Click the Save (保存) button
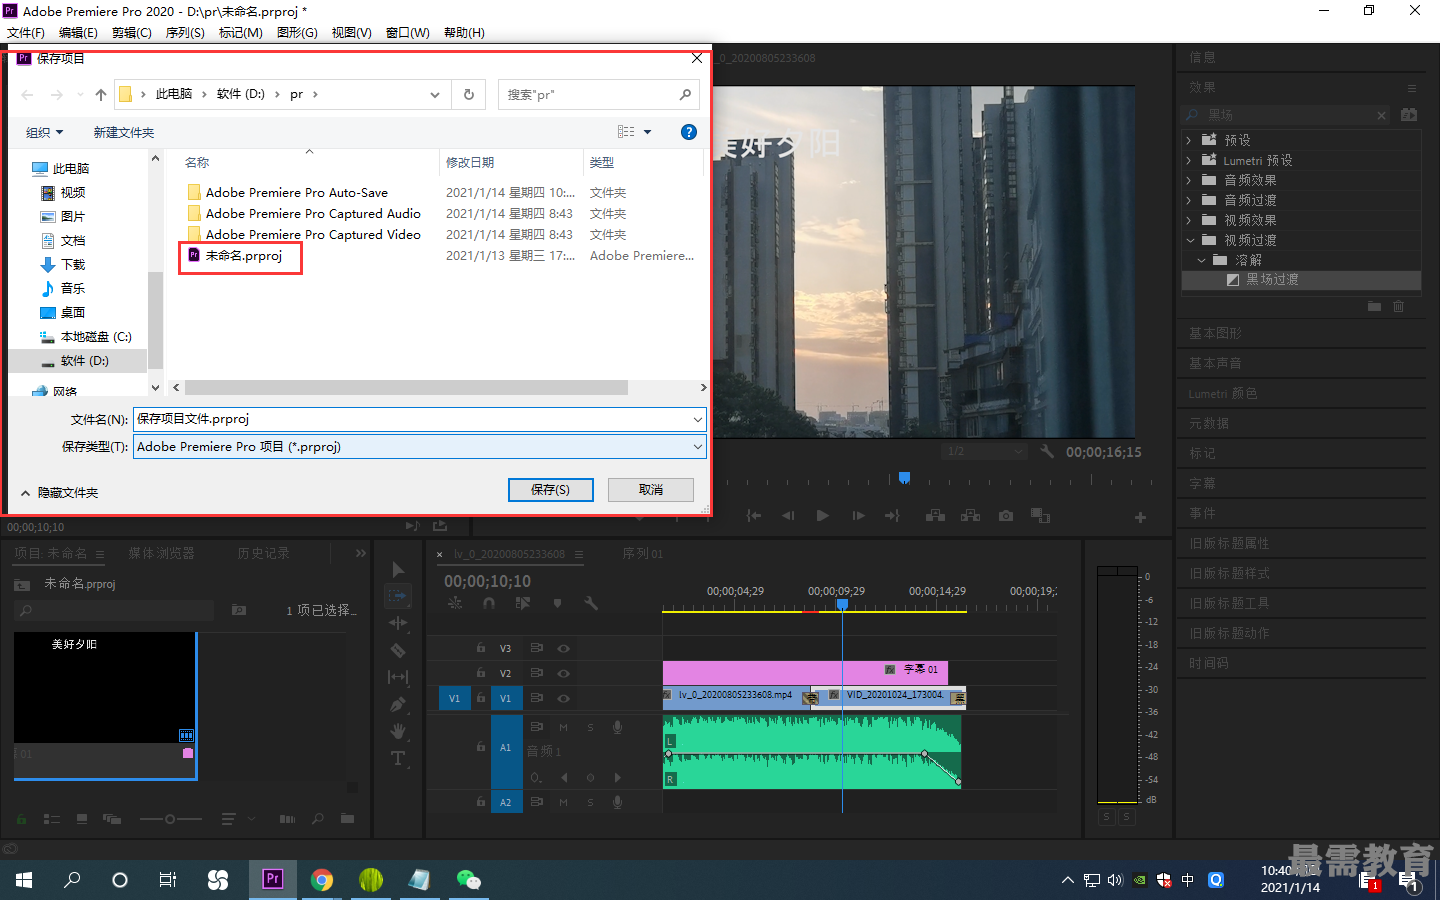 click(550, 490)
